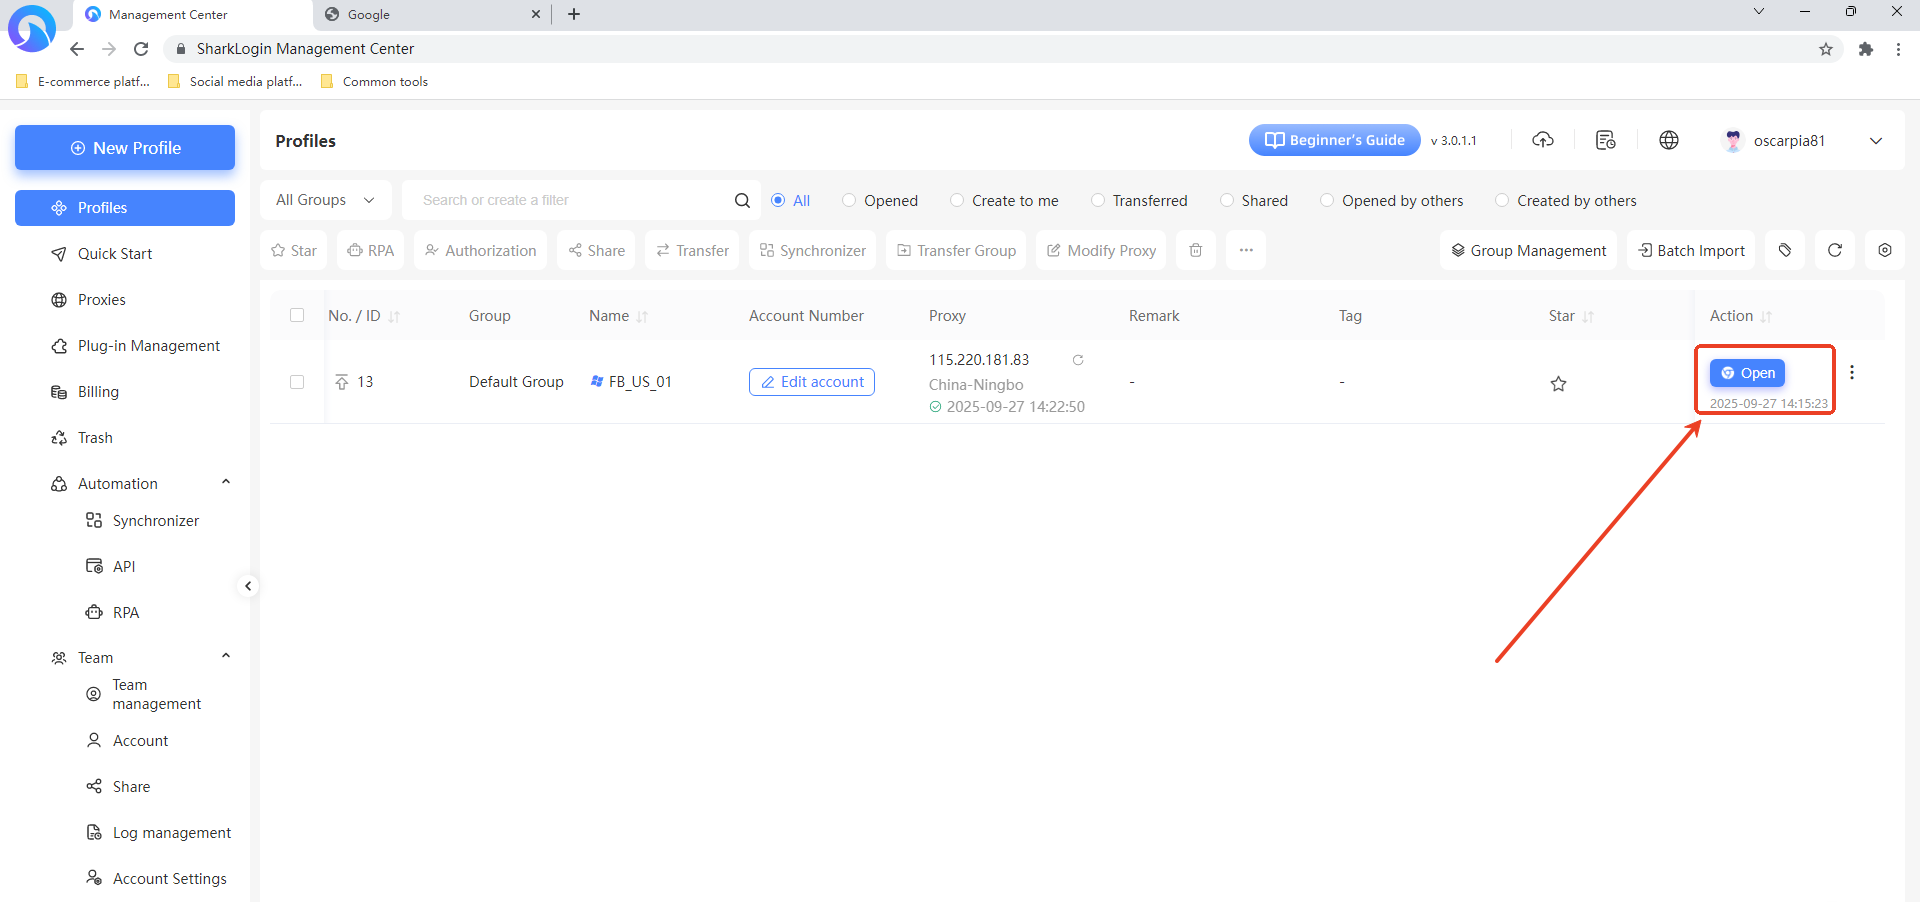Collapse the Automation sidebar section
Image resolution: width=1920 pixels, height=902 pixels.
(x=226, y=483)
